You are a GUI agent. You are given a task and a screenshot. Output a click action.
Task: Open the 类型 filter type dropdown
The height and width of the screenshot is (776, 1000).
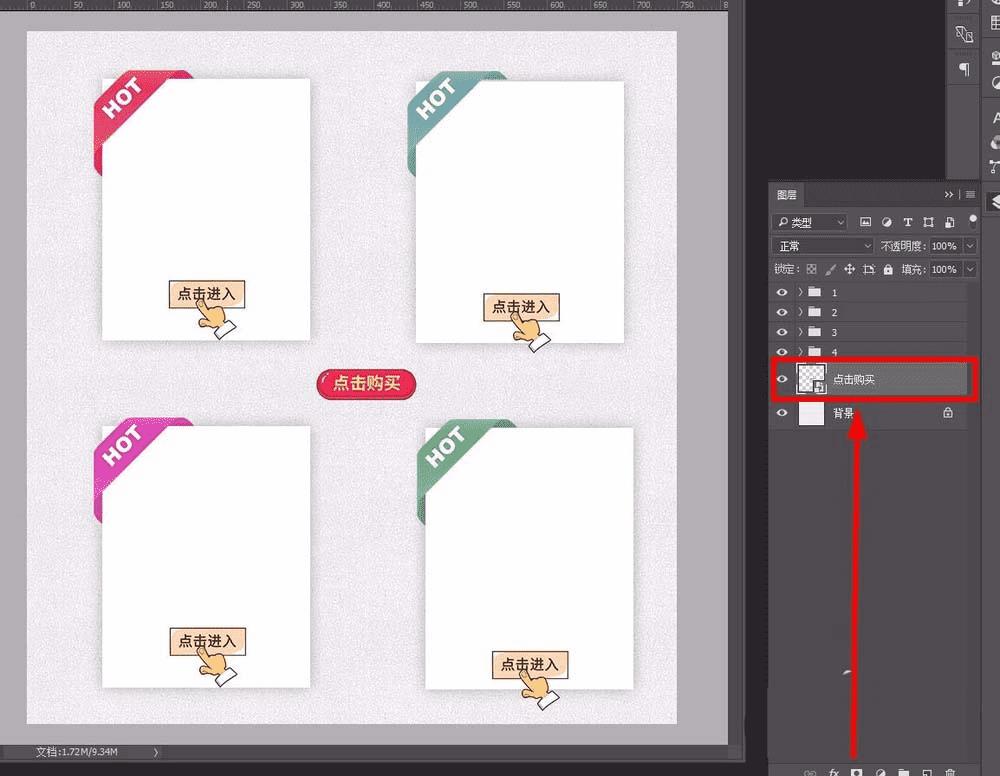coord(810,222)
